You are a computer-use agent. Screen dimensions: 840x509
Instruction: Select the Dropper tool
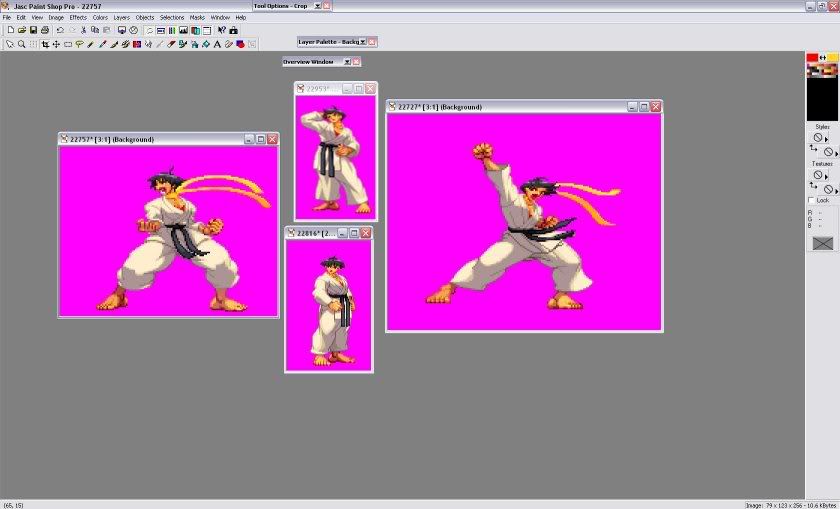pos(102,44)
